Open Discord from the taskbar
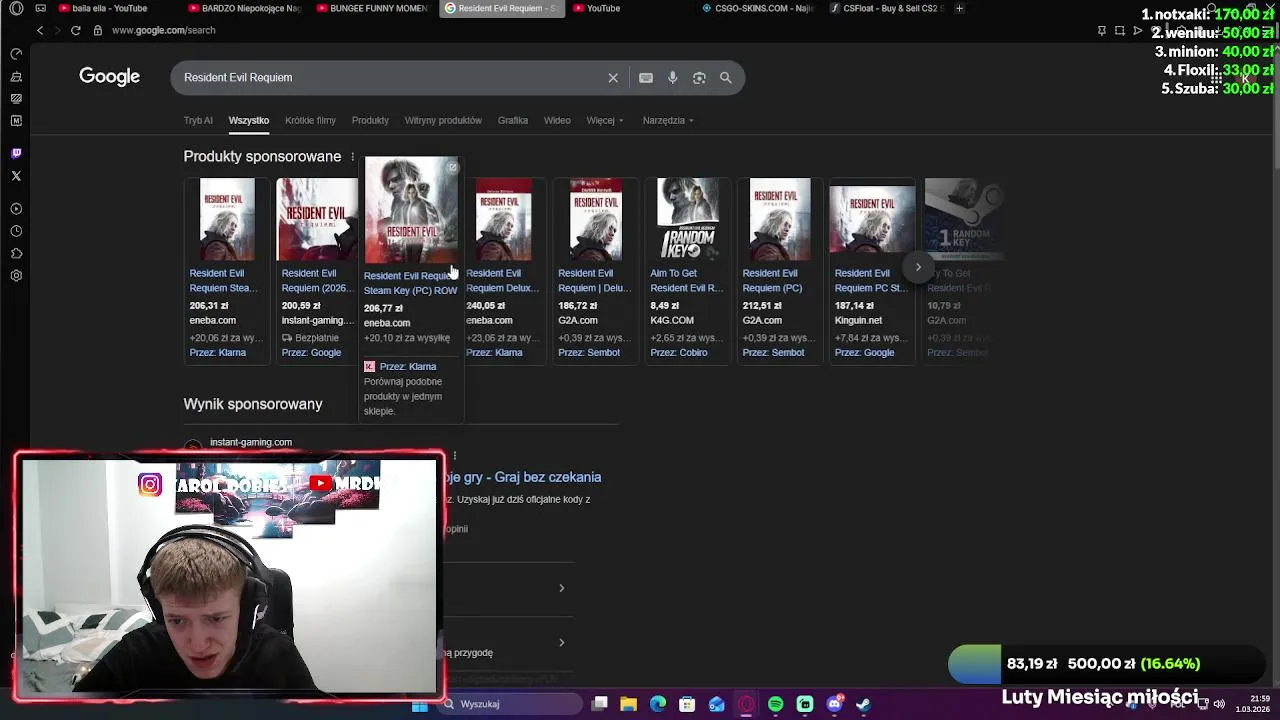Screen dimensions: 1280x720 834,704
